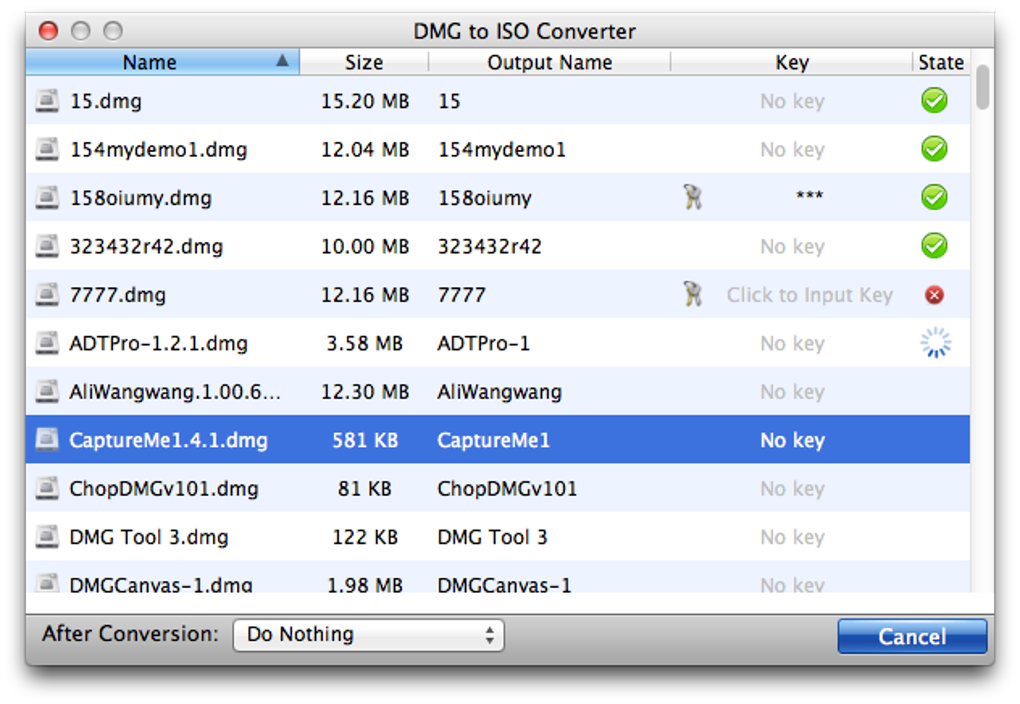Click the Output Name column header

[x=549, y=62]
